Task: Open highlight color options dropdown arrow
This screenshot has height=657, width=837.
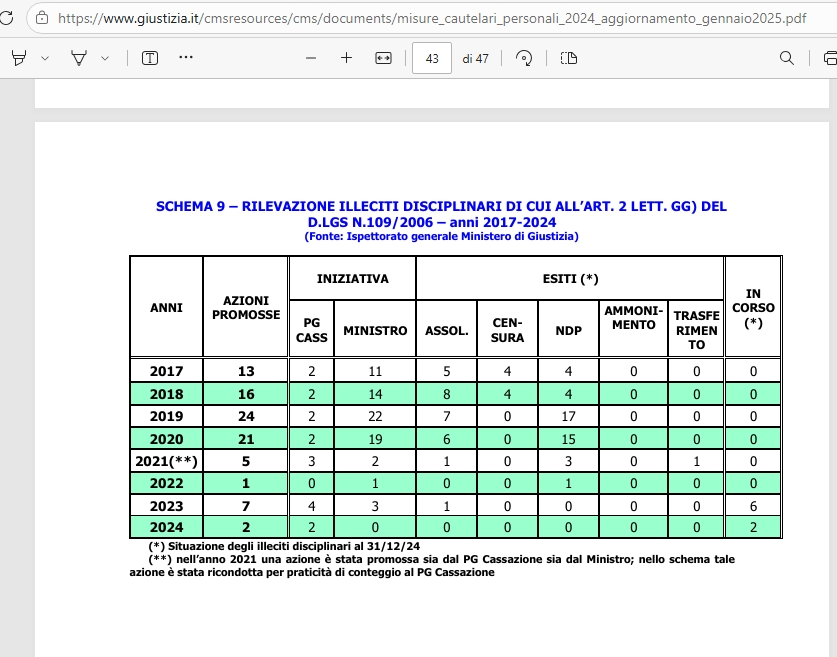Action: click(x=45, y=58)
